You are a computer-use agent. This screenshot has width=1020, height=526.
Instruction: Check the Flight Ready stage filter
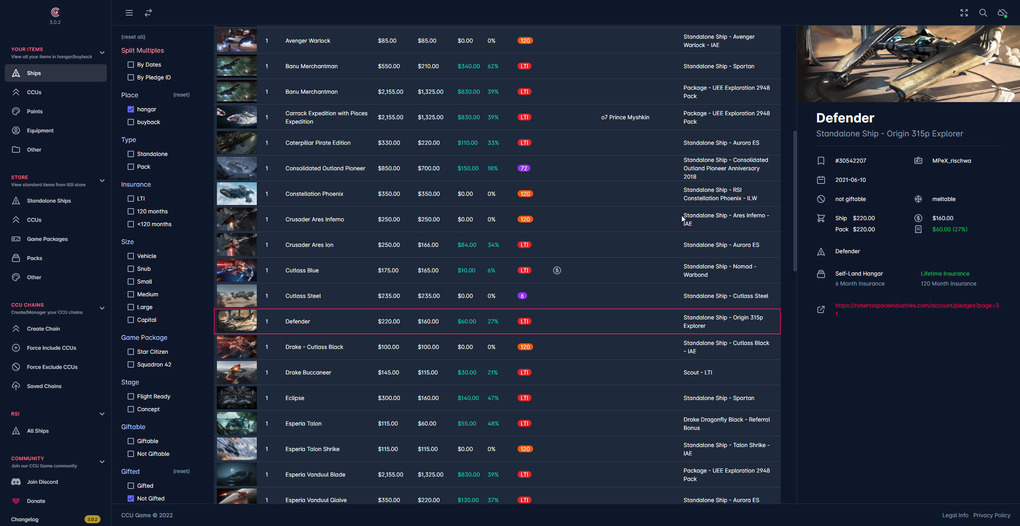[131, 397]
